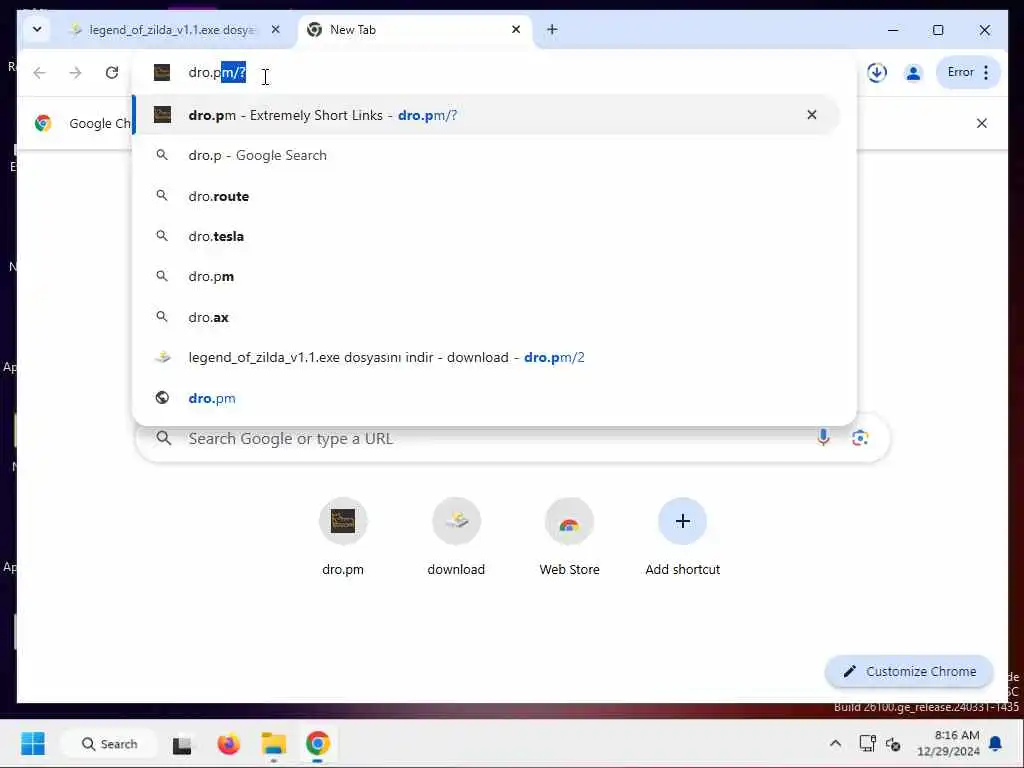Choose the dro.tesla search suggestion
Screen dimensions: 1024x768
(x=486, y=236)
